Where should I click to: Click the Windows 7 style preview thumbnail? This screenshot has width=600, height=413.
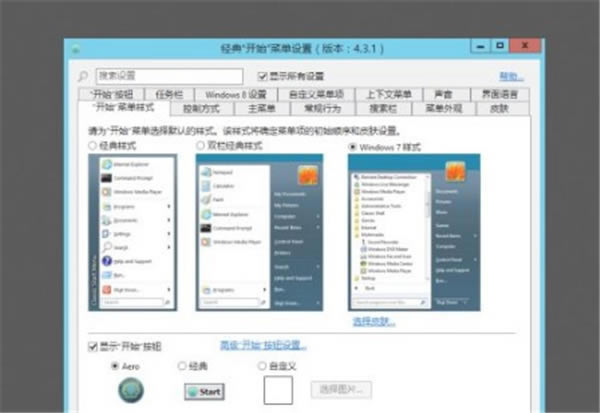click(414, 232)
